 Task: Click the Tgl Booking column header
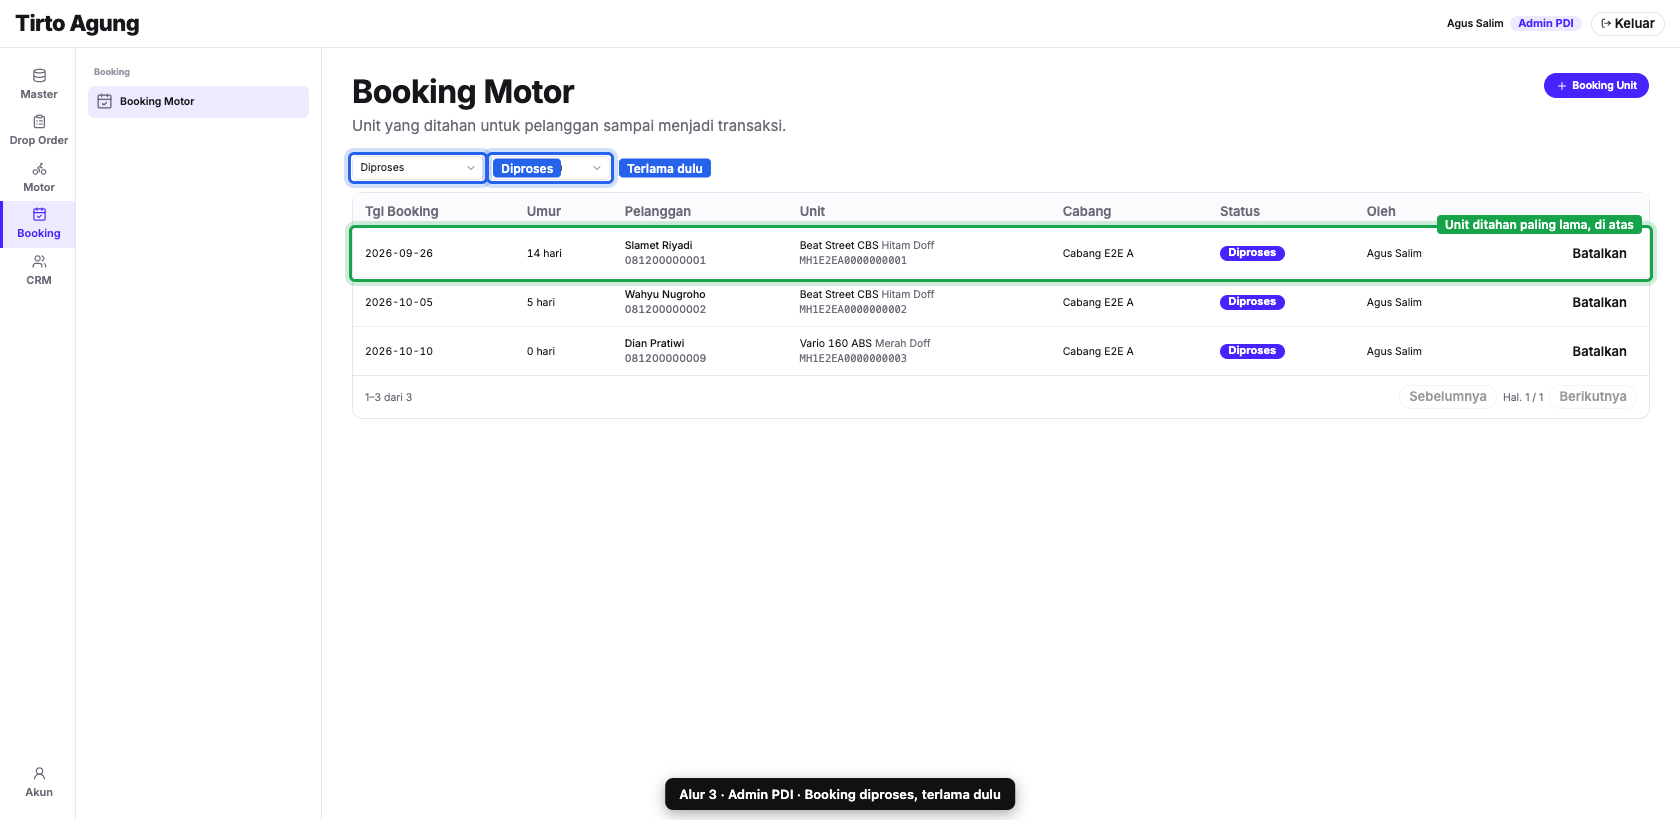[401, 211]
